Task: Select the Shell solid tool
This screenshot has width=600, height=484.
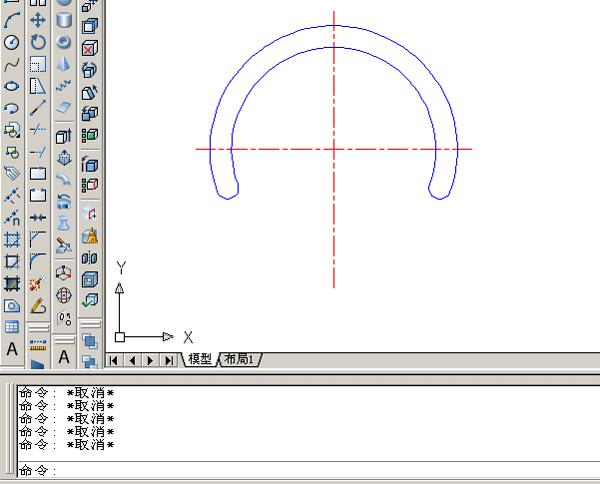Action: (90, 280)
